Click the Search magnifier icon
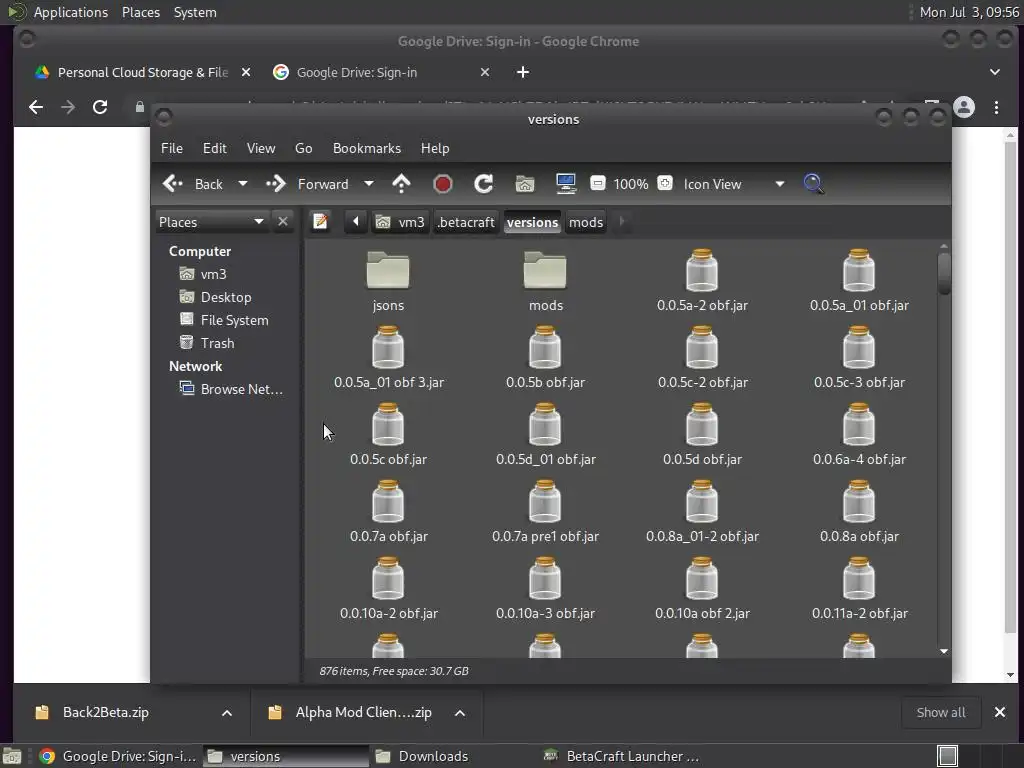This screenshot has height=768, width=1024. pos(814,184)
